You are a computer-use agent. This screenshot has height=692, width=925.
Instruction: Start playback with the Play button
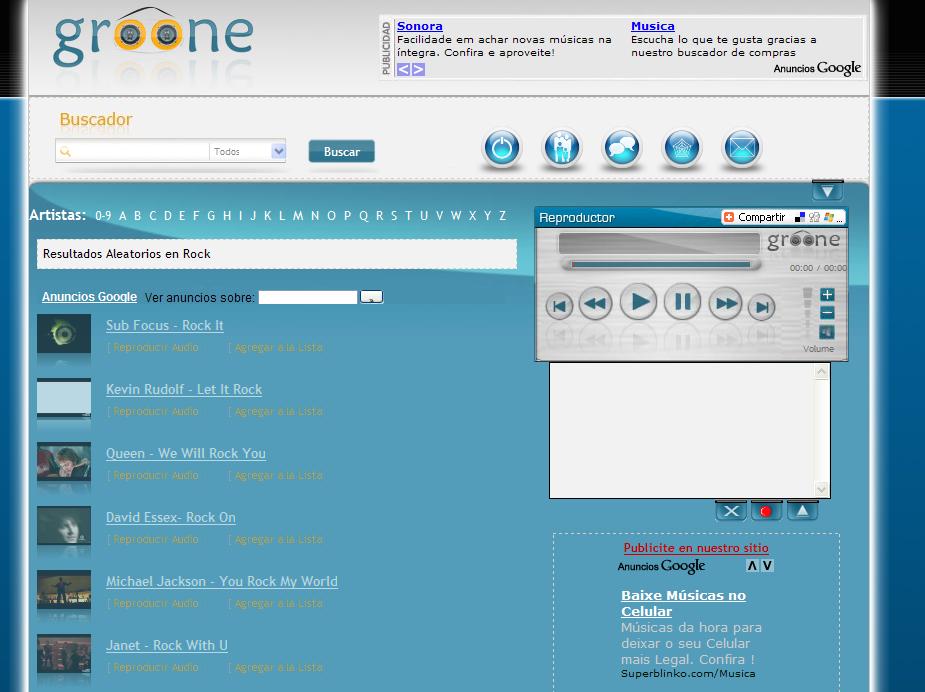[x=638, y=301]
